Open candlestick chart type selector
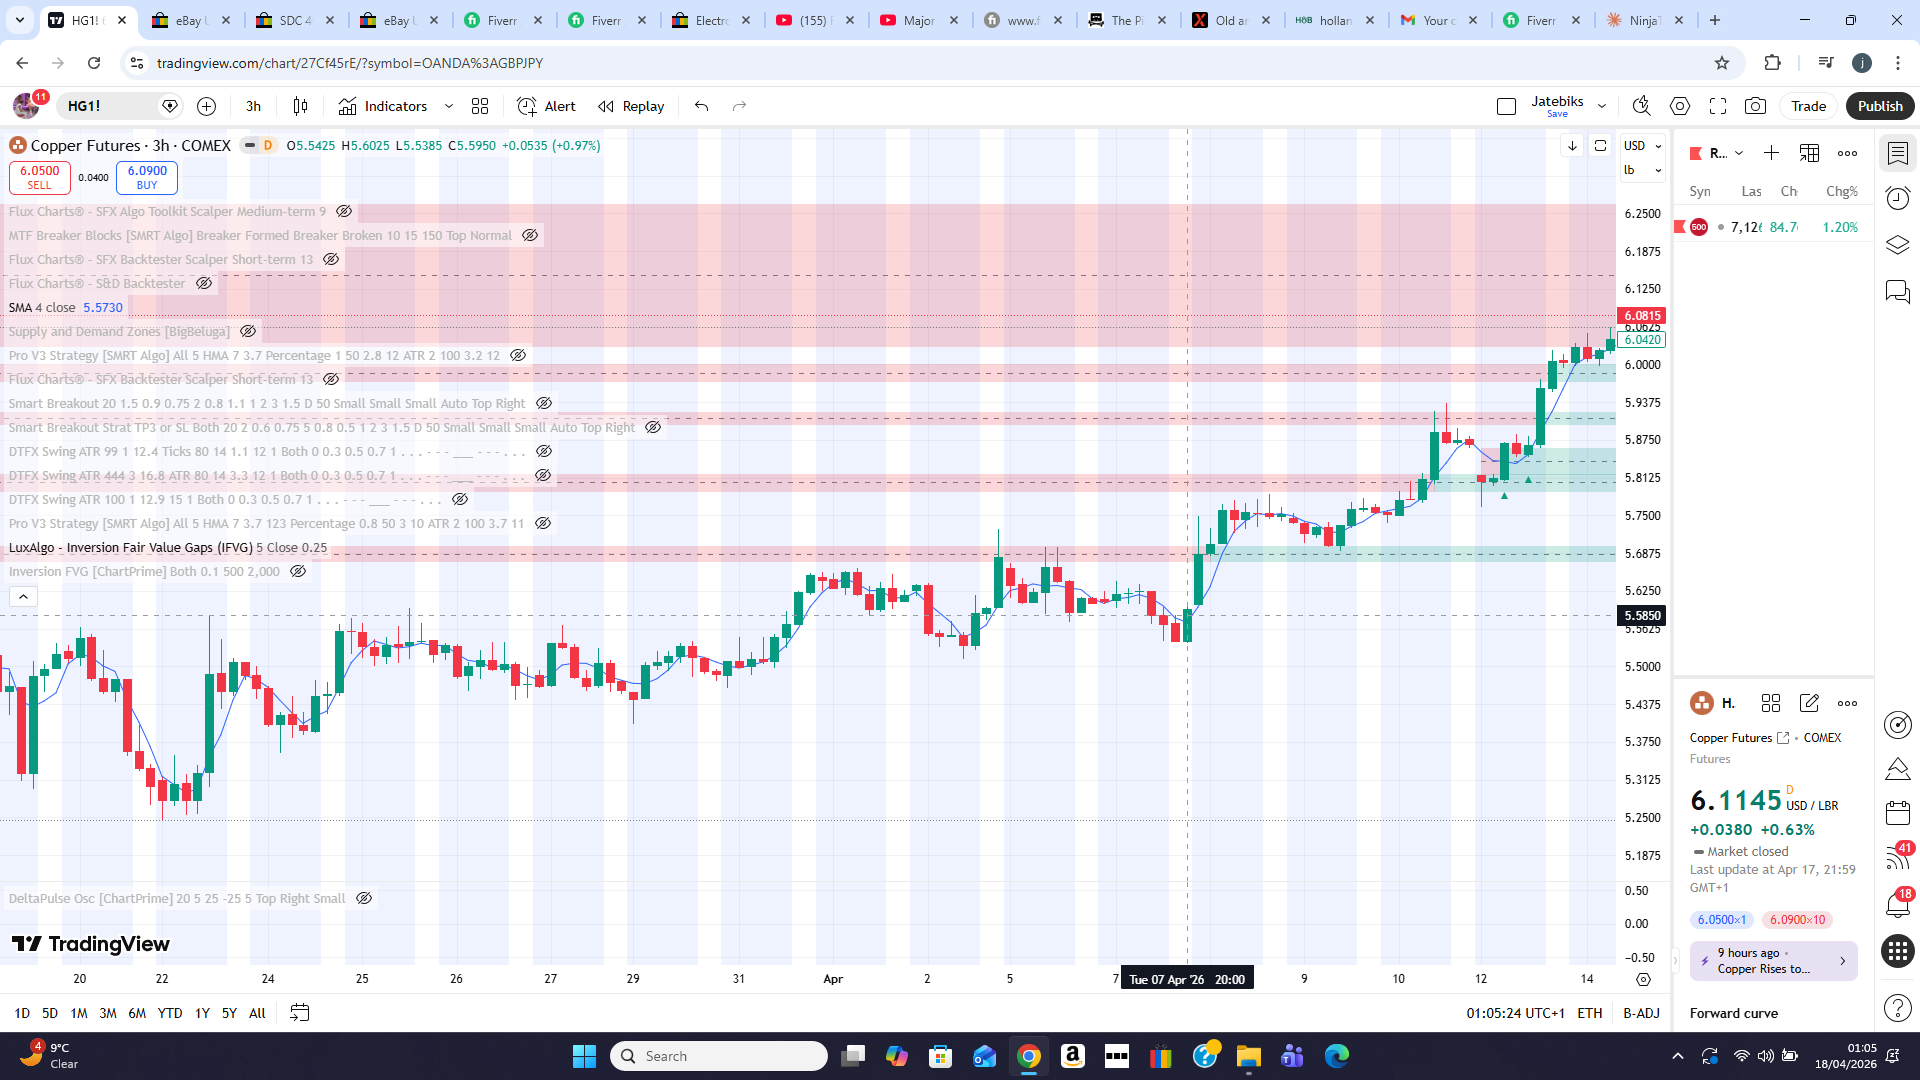1920x1080 pixels. (300, 106)
